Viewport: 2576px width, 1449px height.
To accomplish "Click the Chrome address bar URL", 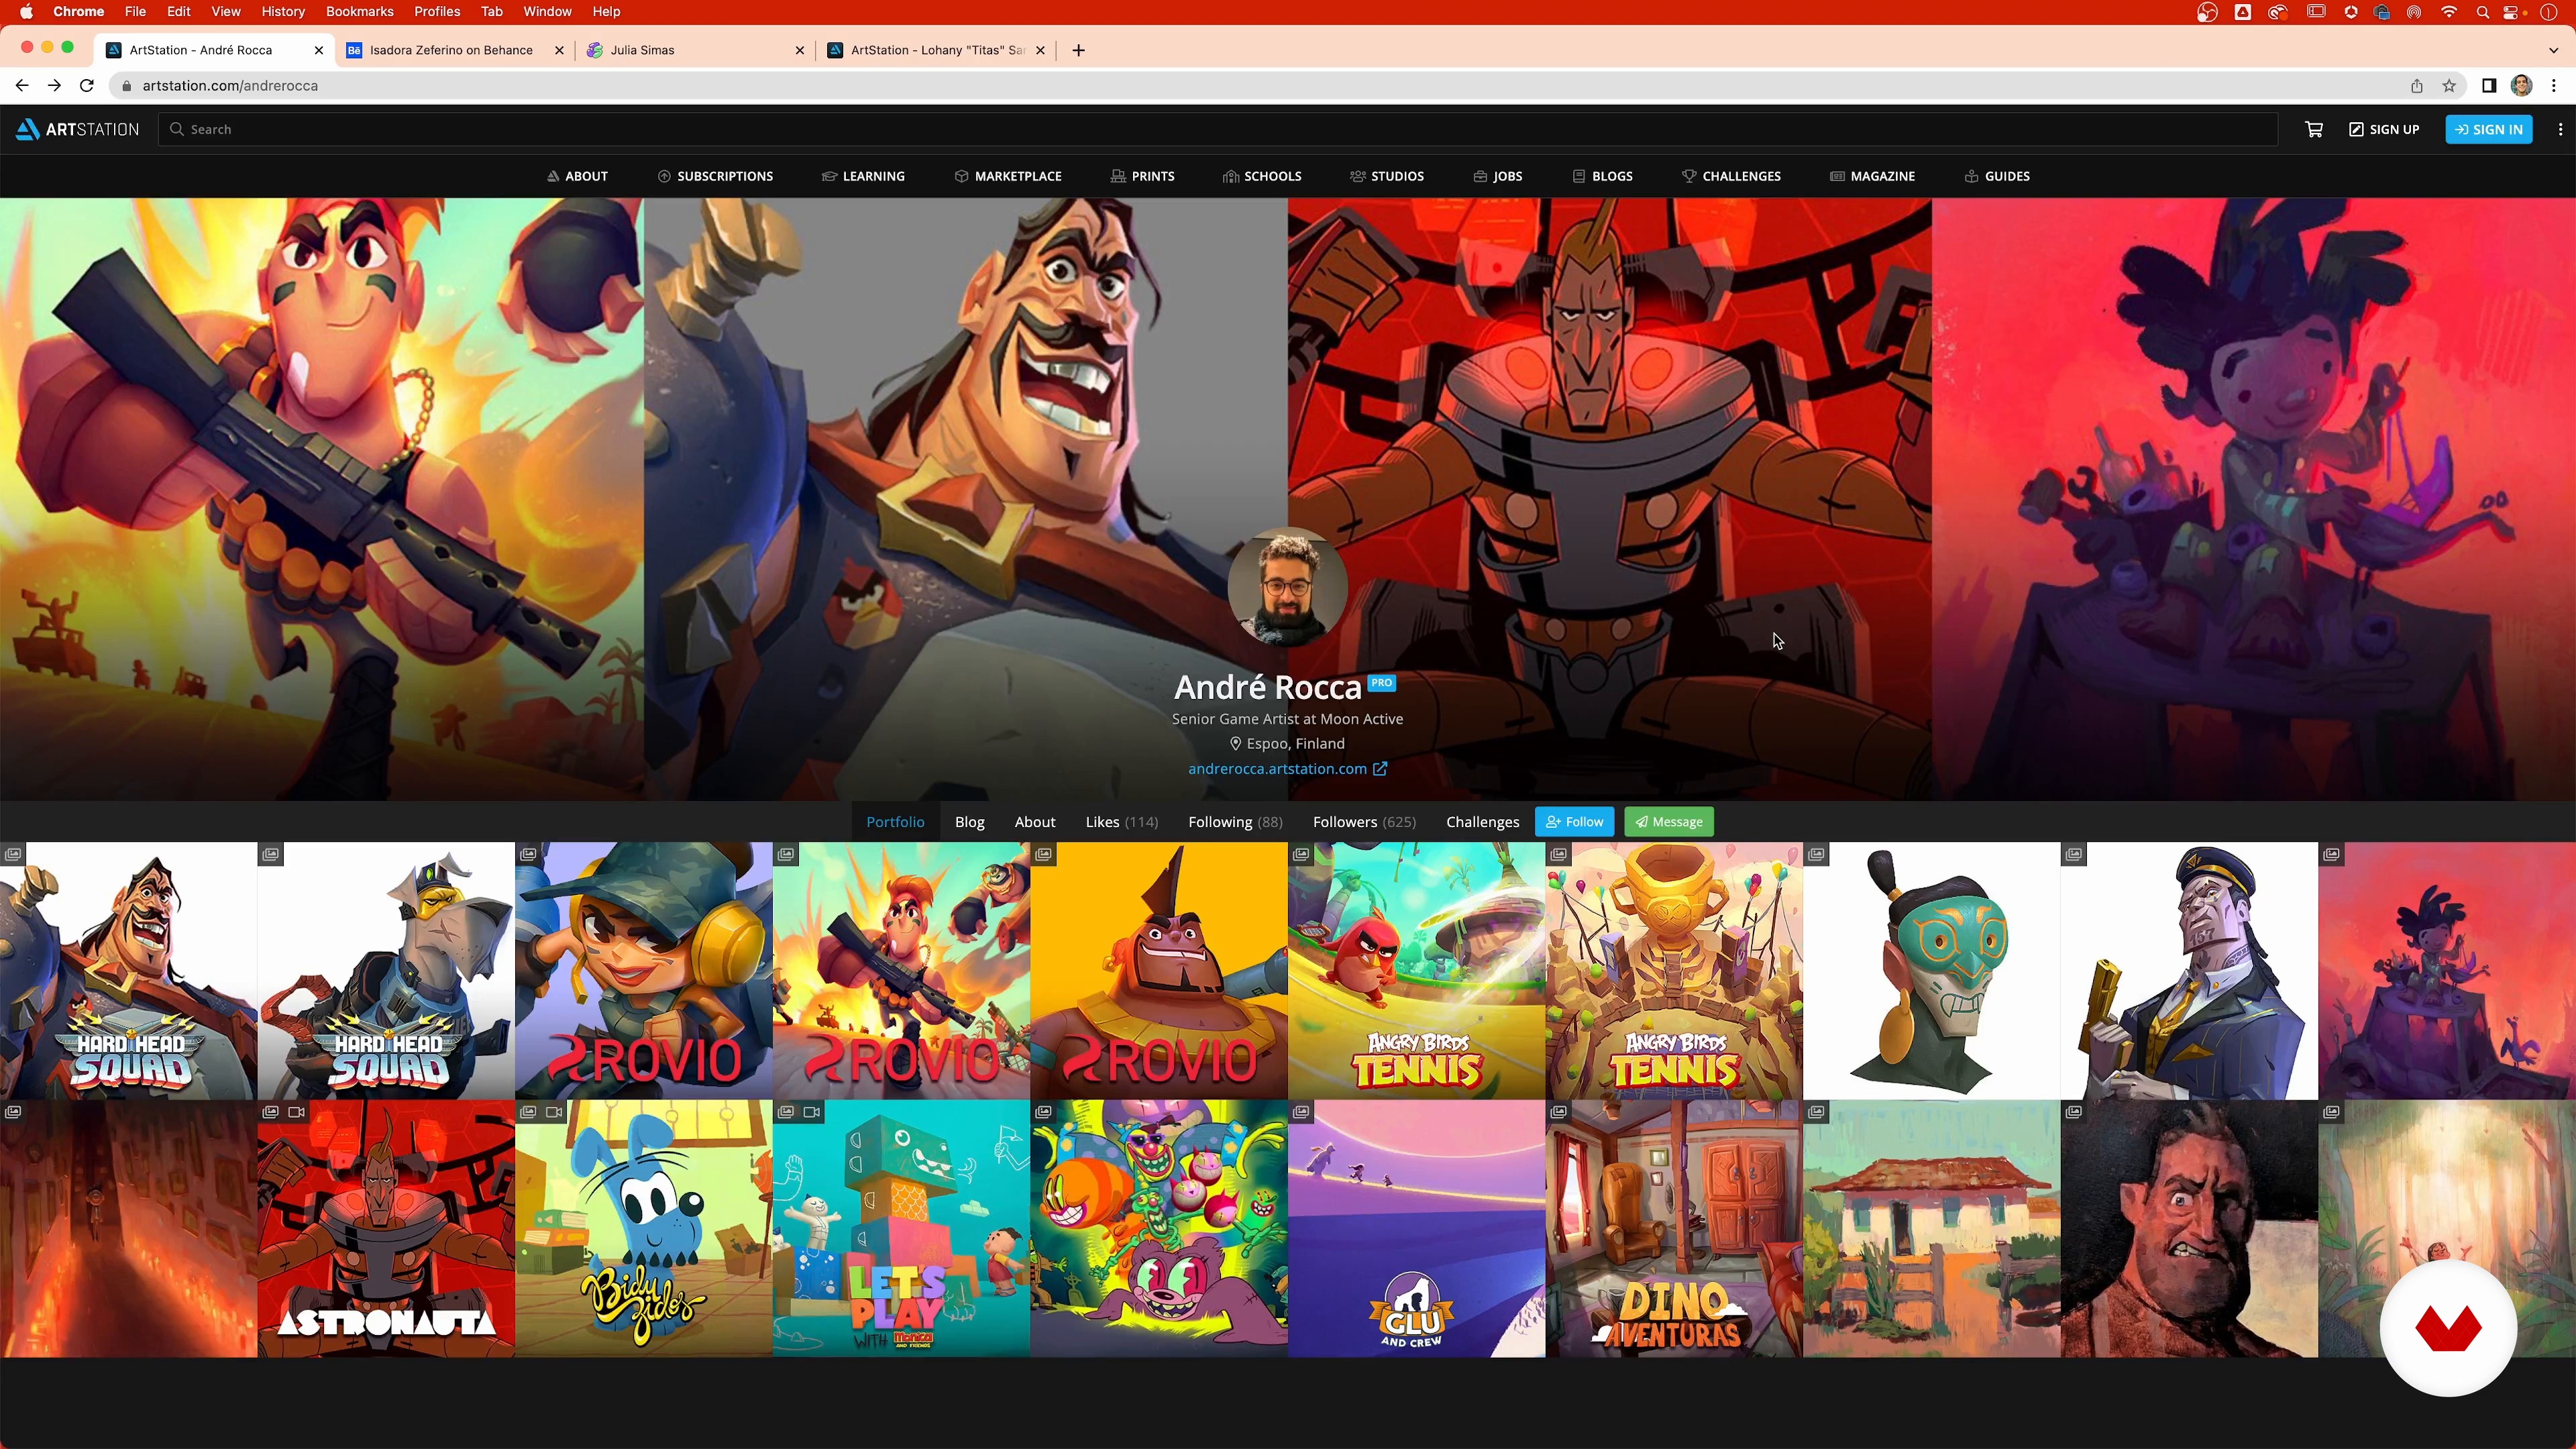I will (230, 86).
